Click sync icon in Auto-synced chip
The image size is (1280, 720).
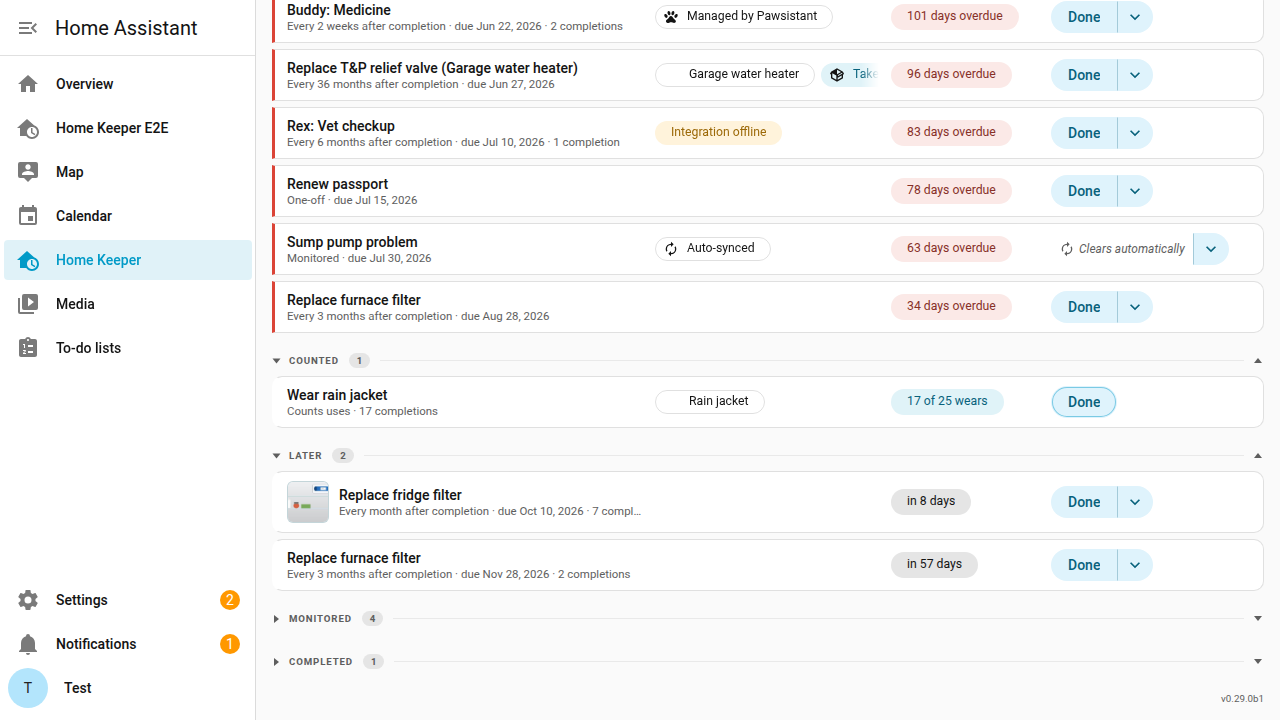click(671, 248)
